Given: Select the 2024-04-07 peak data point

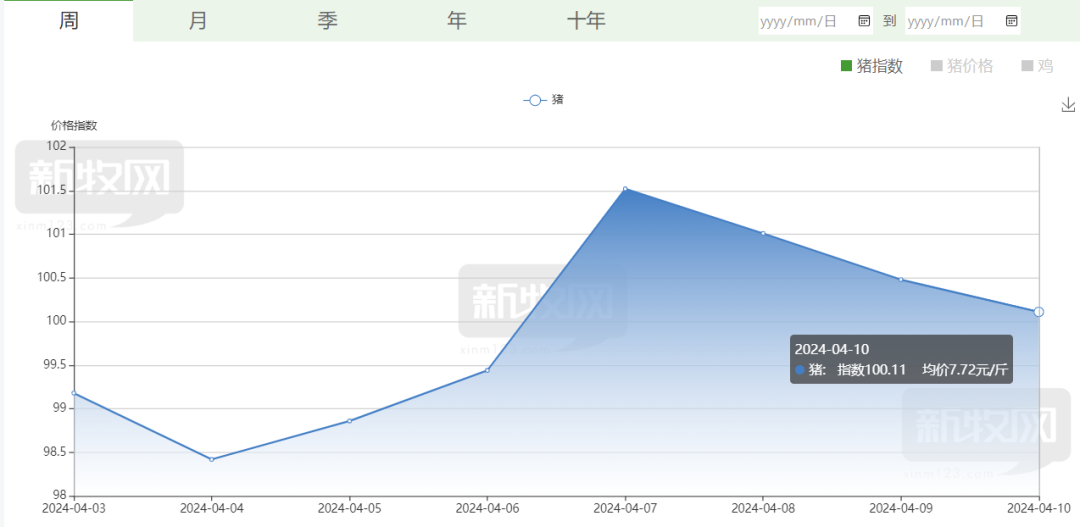Looking at the screenshot, I should (625, 189).
